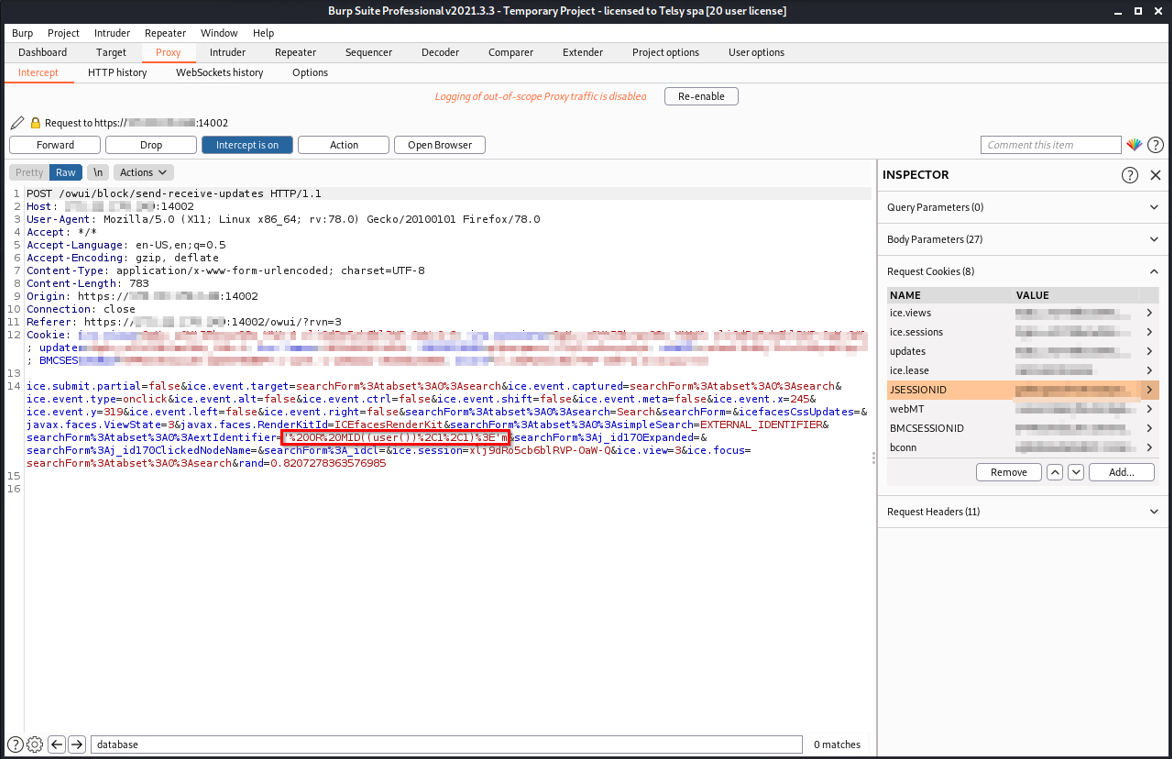Expand the Request Headers (11) section
Screen dimensions: 1172x759
1023,511
